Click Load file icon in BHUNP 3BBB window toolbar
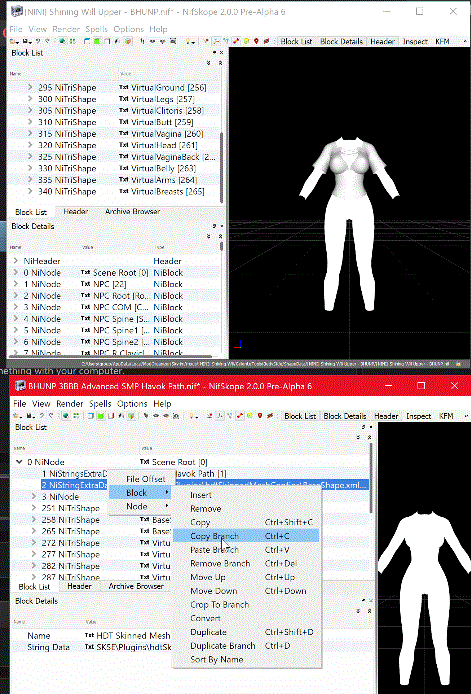 pyautogui.click(x=15, y=416)
